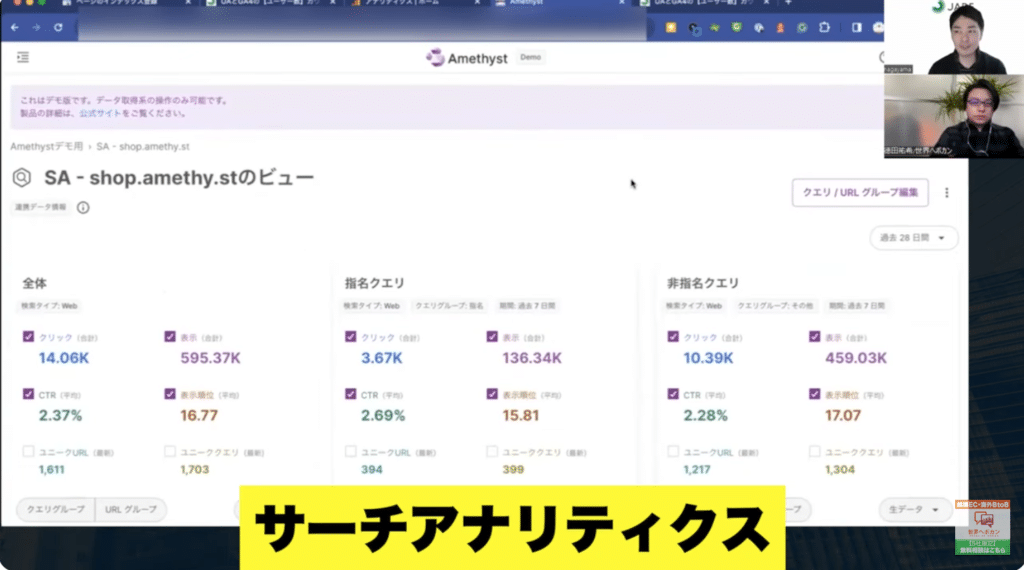This screenshot has height=570, width=1024.
Task: Toggle 表示順位 checkbox in 全体 panel
Action: pos(170,394)
